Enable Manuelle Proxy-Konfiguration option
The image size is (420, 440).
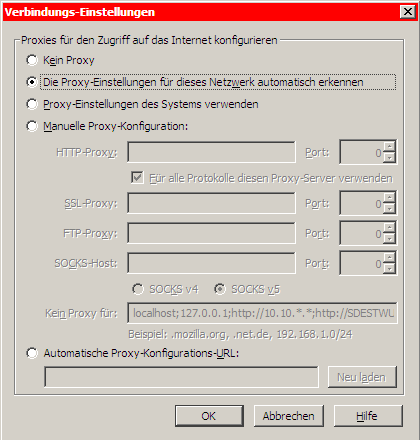32,126
